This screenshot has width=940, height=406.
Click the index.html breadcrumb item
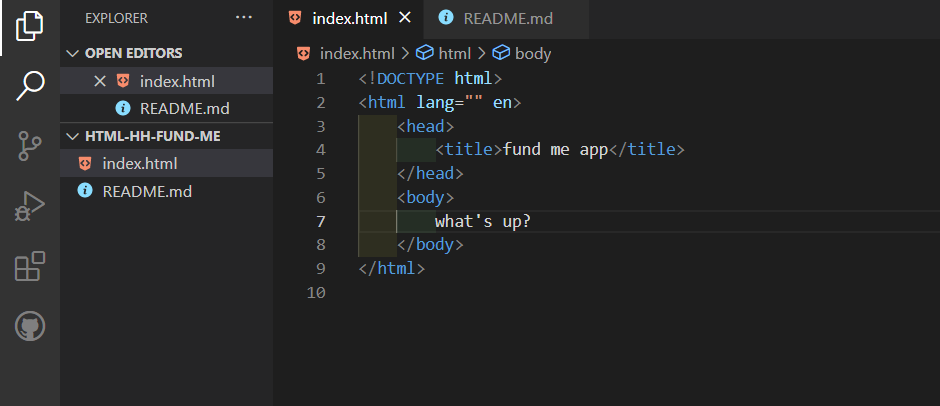coord(357,53)
